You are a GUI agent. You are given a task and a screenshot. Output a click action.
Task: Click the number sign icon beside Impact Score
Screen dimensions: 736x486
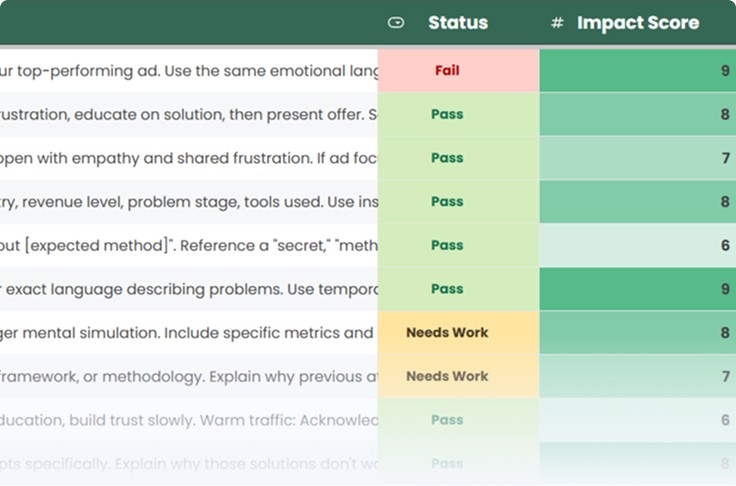tap(558, 23)
